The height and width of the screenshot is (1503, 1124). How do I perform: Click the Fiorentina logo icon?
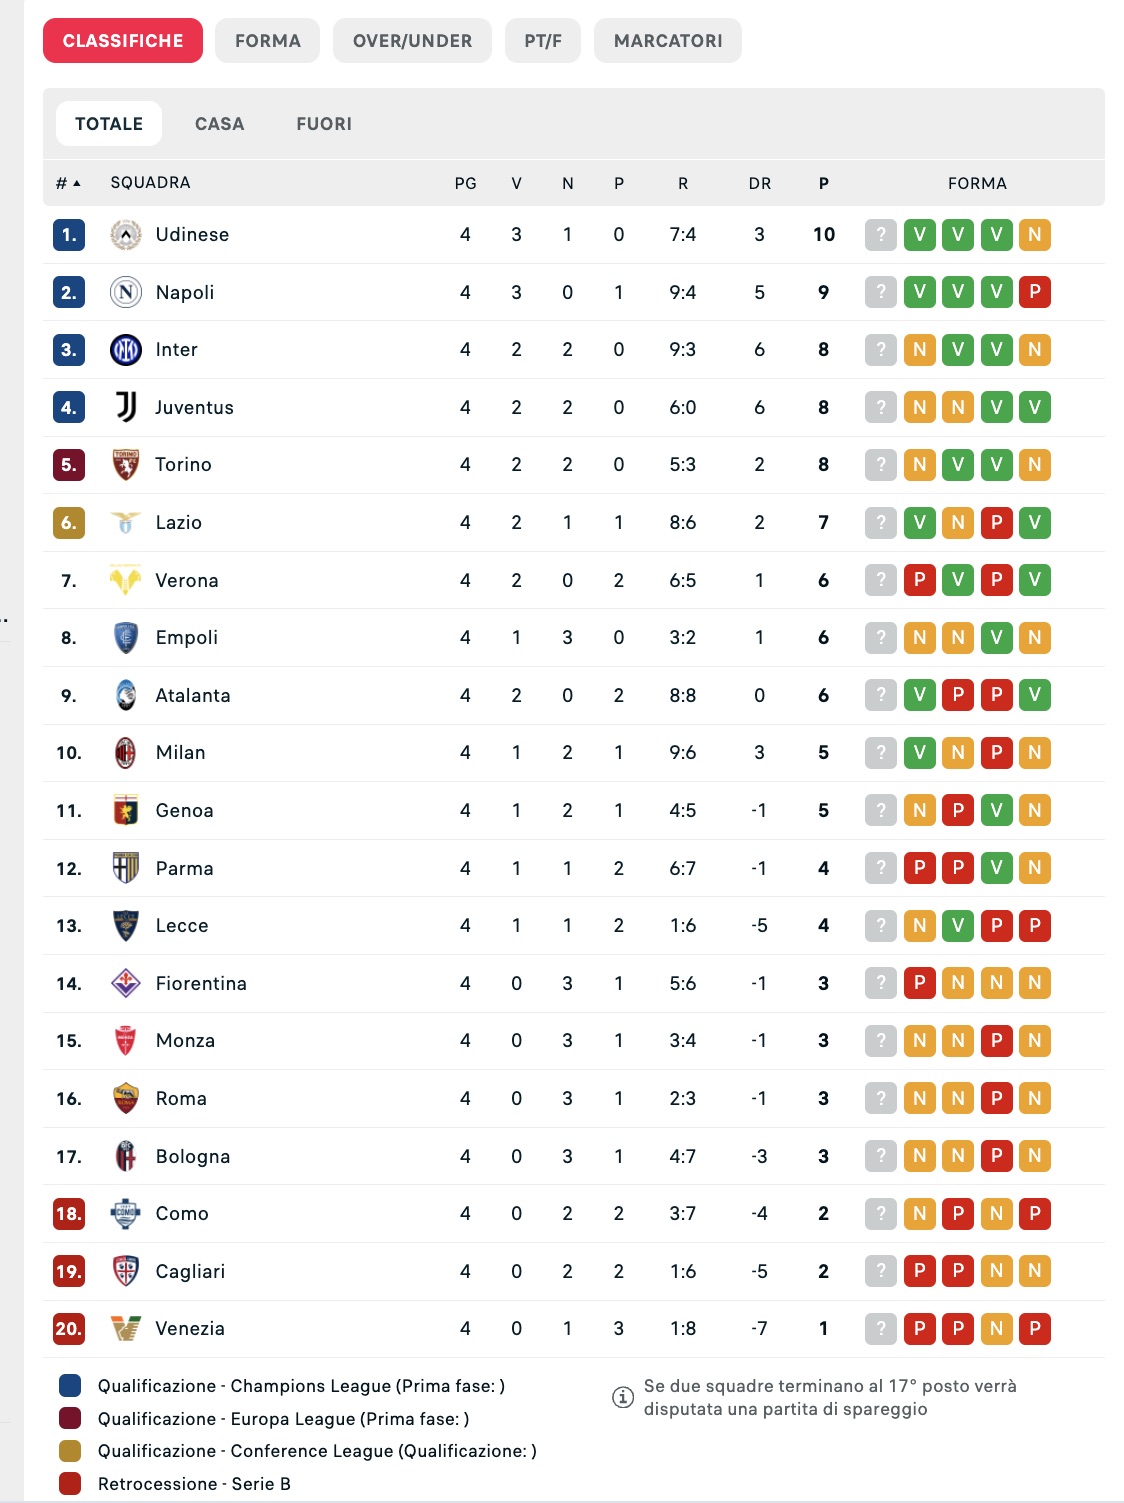[x=125, y=983]
